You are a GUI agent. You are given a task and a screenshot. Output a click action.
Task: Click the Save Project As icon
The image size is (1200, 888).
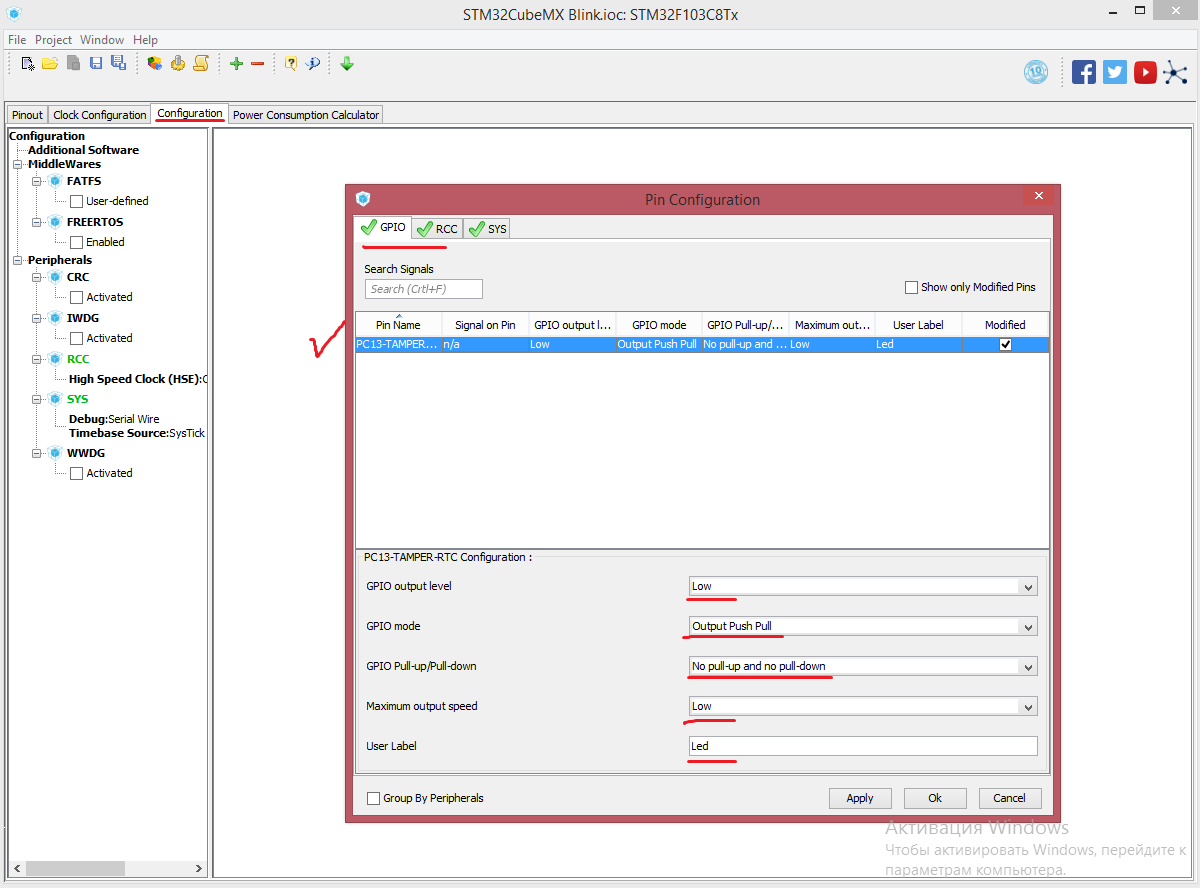tap(118, 64)
